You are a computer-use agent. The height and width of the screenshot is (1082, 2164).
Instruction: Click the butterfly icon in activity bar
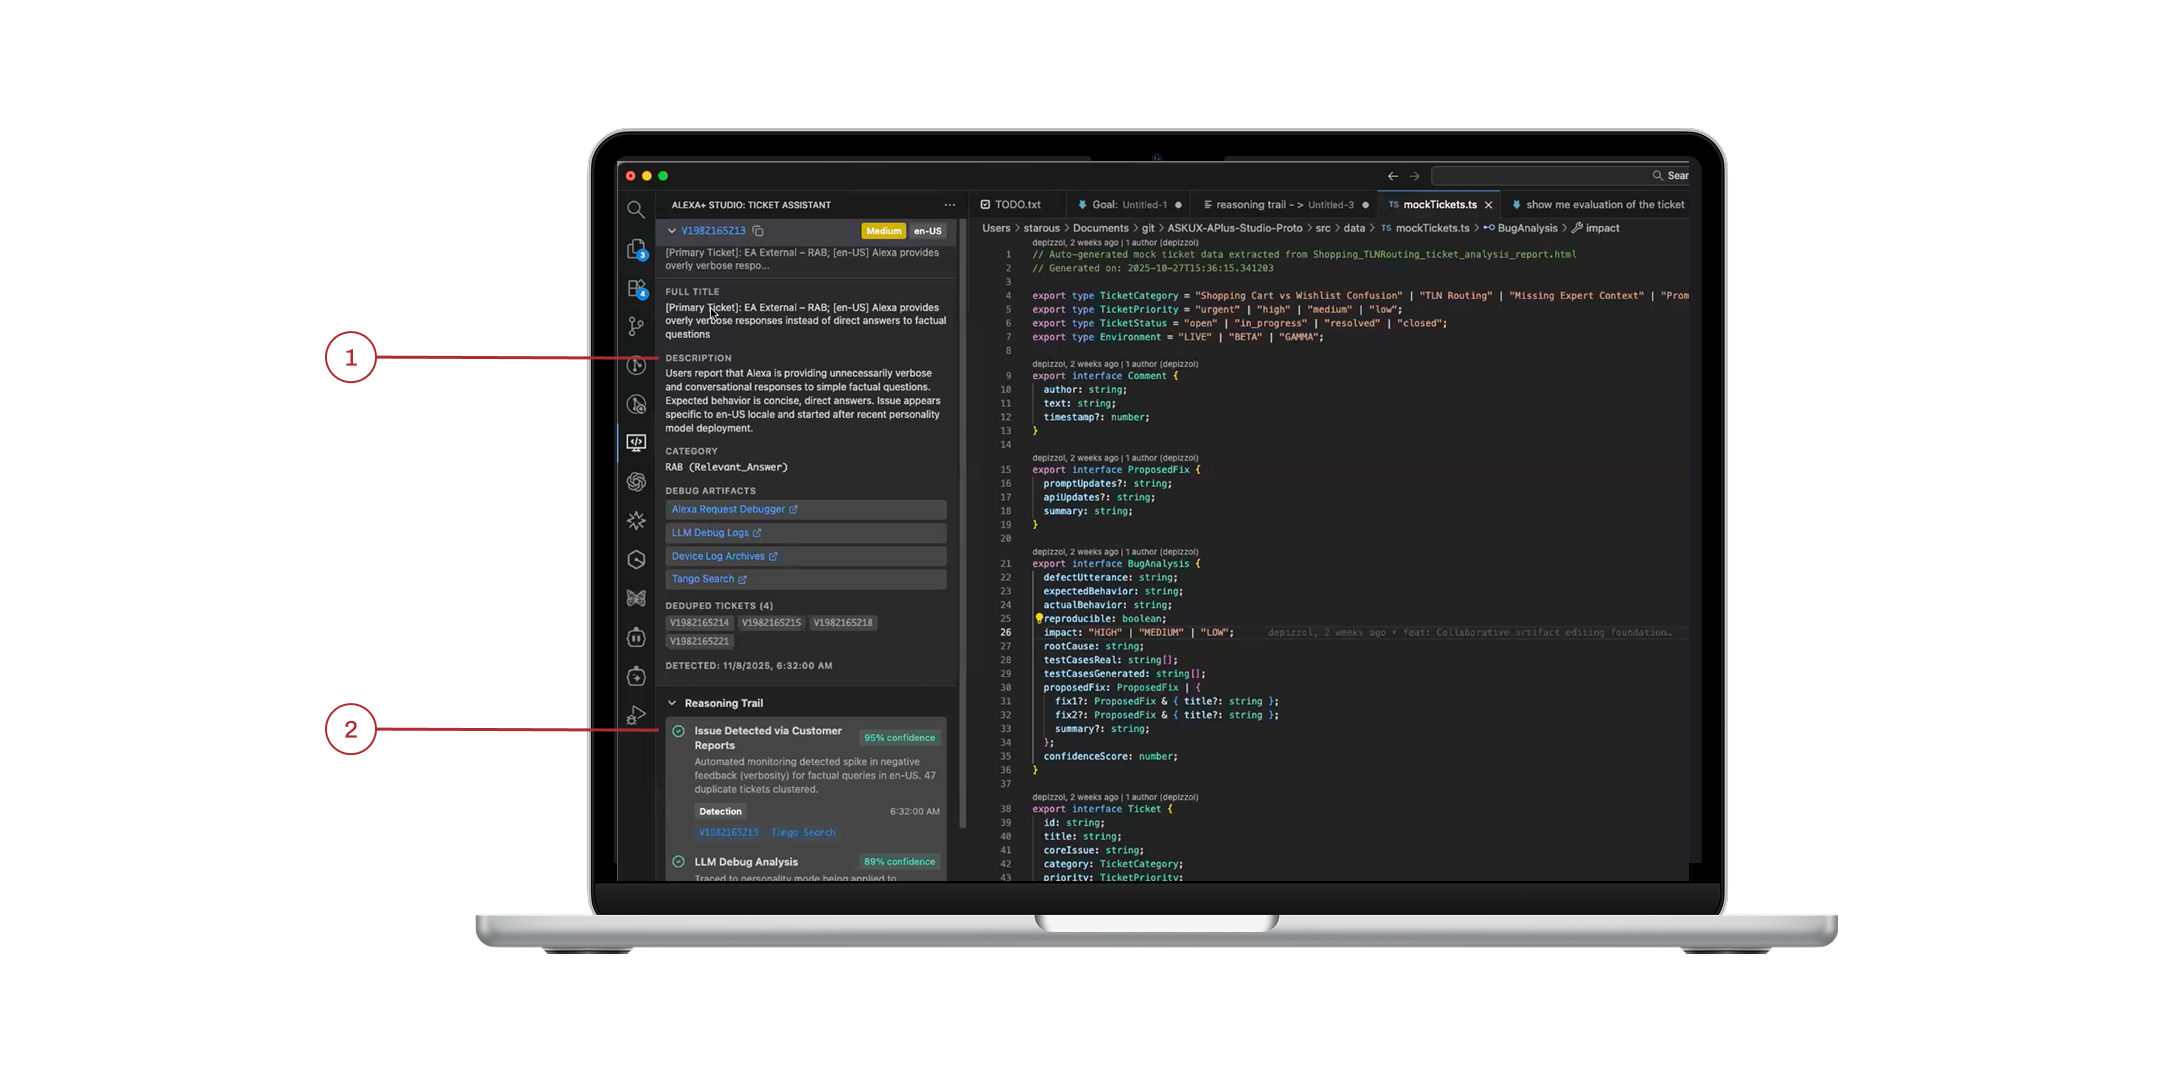(636, 598)
